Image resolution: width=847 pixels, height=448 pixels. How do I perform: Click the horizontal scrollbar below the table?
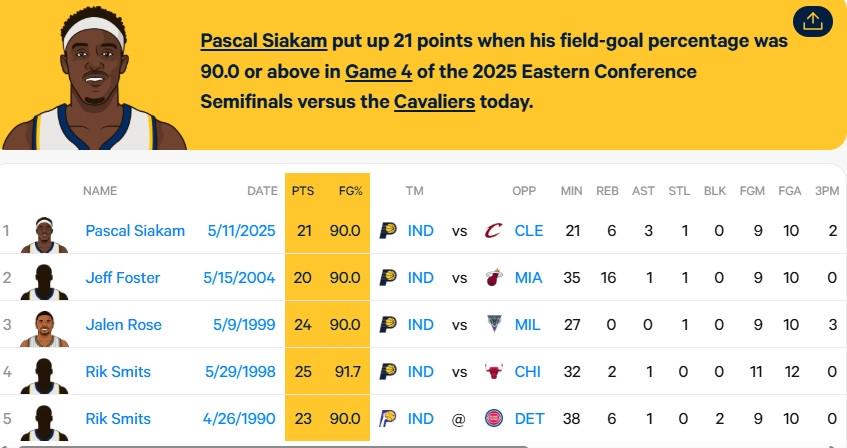(x=273, y=446)
